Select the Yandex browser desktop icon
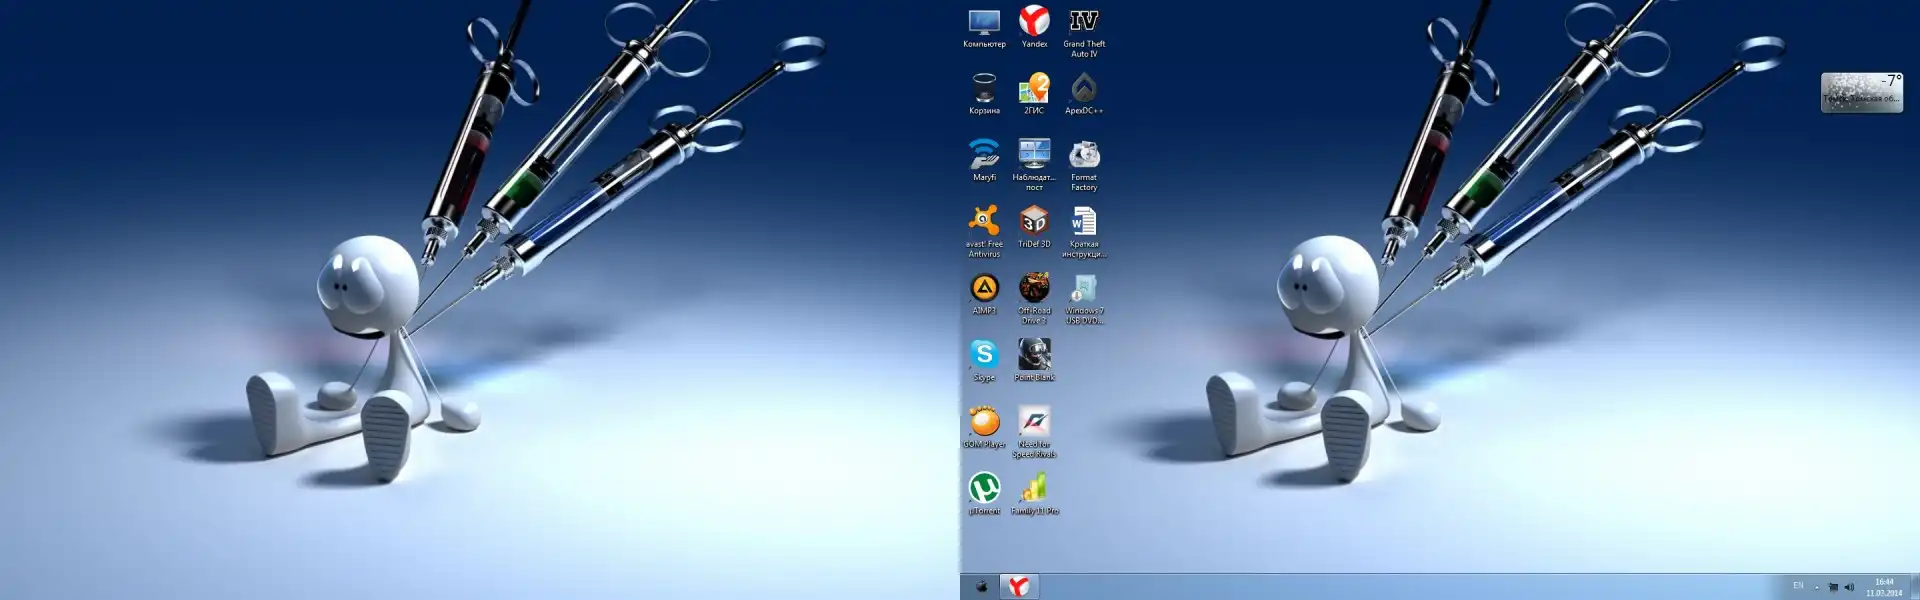Image resolution: width=1920 pixels, height=600 pixels. 1034,22
